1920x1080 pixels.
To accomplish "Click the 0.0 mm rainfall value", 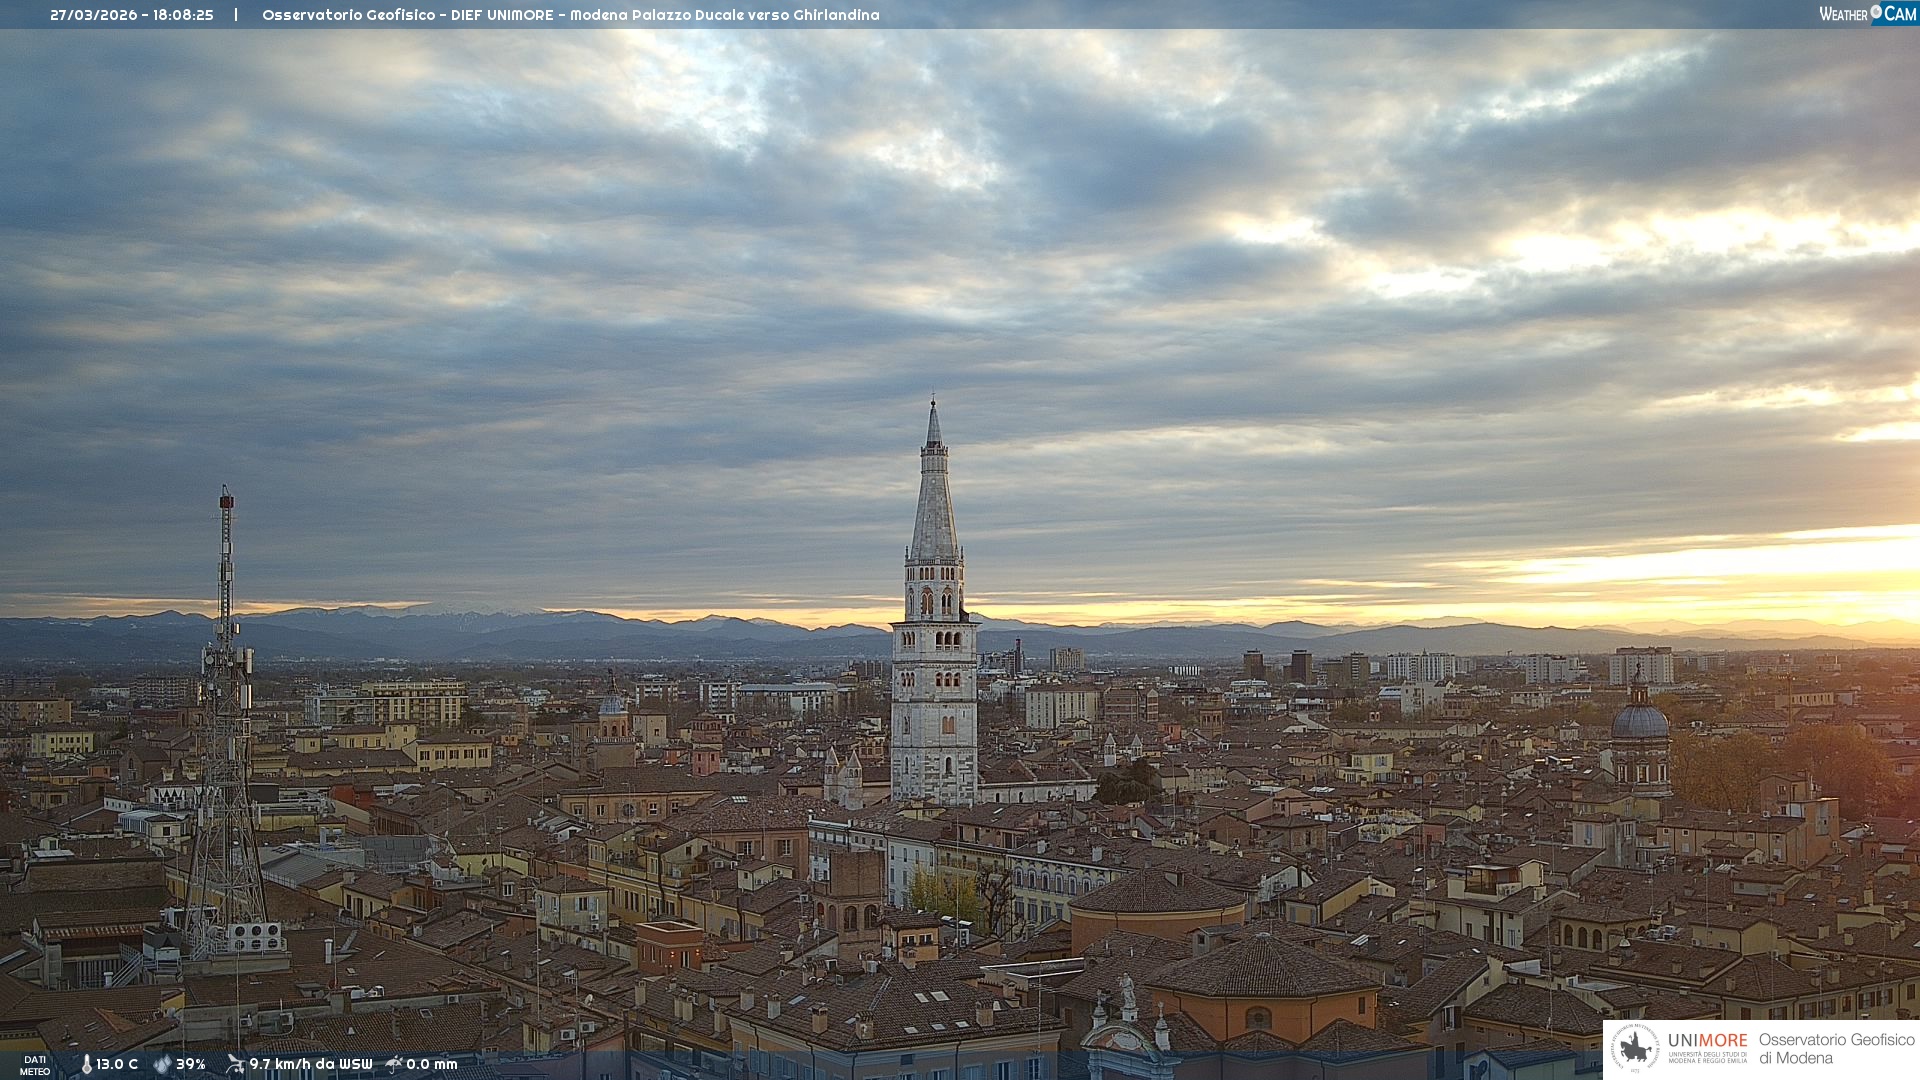I will pos(432,1064).
